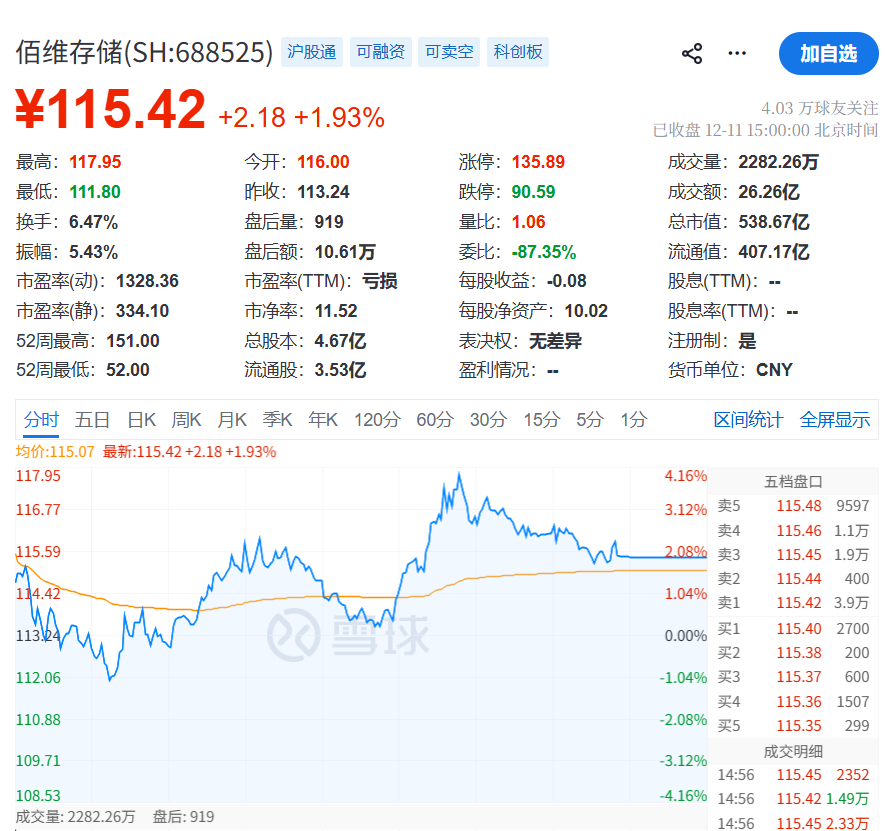Open the three-dot more options menu

point(737,54)
